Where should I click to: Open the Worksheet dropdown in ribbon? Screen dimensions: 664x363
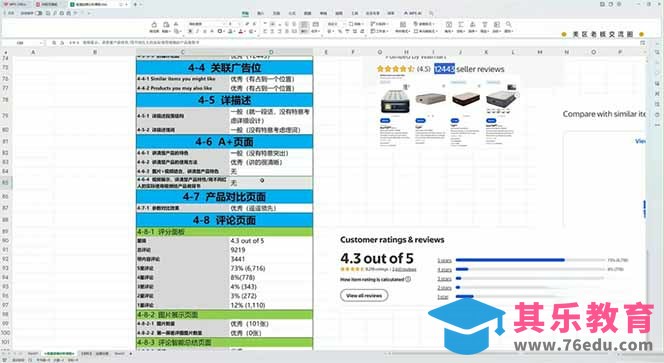[x=379, y=31]
